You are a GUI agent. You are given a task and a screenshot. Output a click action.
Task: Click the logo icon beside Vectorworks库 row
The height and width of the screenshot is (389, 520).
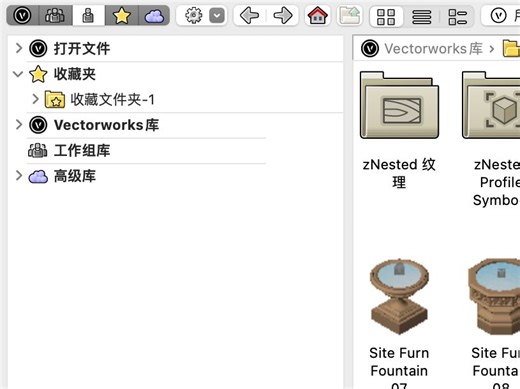point(38,125)
